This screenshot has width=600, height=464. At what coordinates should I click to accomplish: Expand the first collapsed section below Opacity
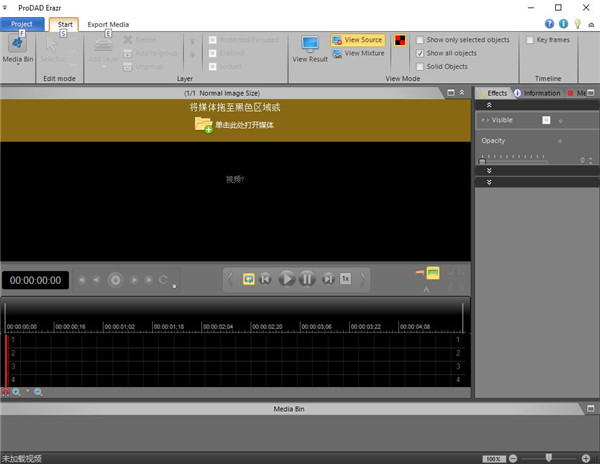pyautogui.click(x=488, y=171)
